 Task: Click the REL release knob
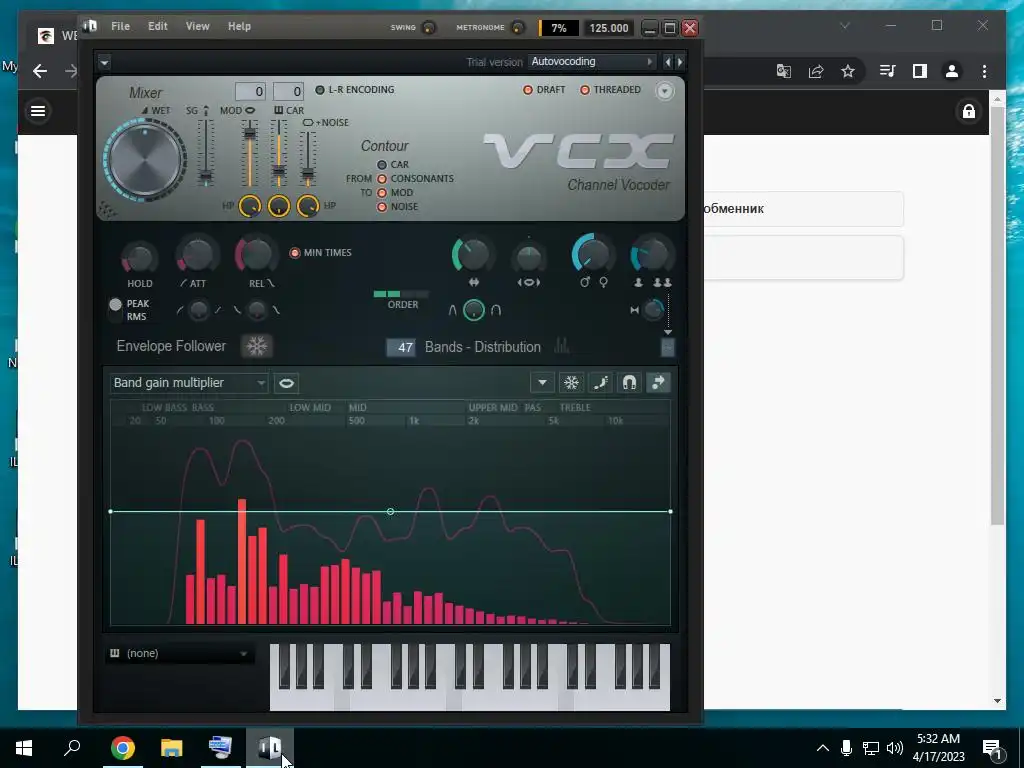256,254
